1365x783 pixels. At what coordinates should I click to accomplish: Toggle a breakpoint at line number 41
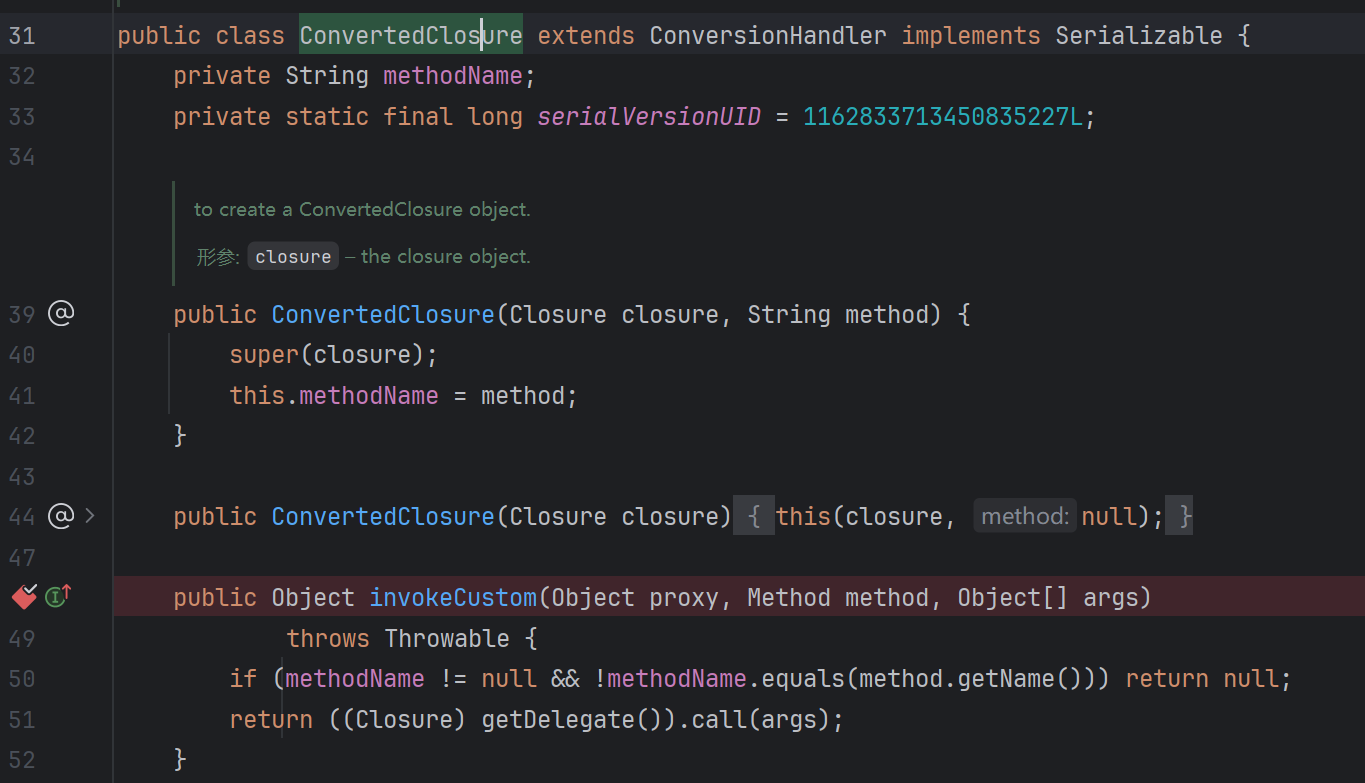tap(22, 396)
